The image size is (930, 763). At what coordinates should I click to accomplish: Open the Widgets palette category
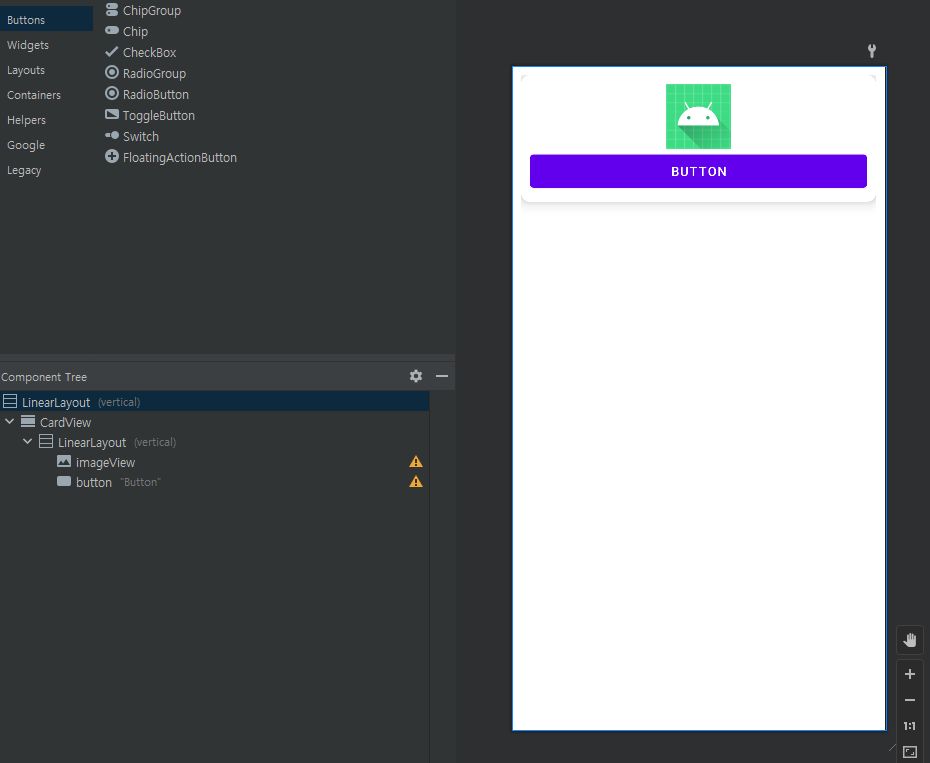(28, 45)
